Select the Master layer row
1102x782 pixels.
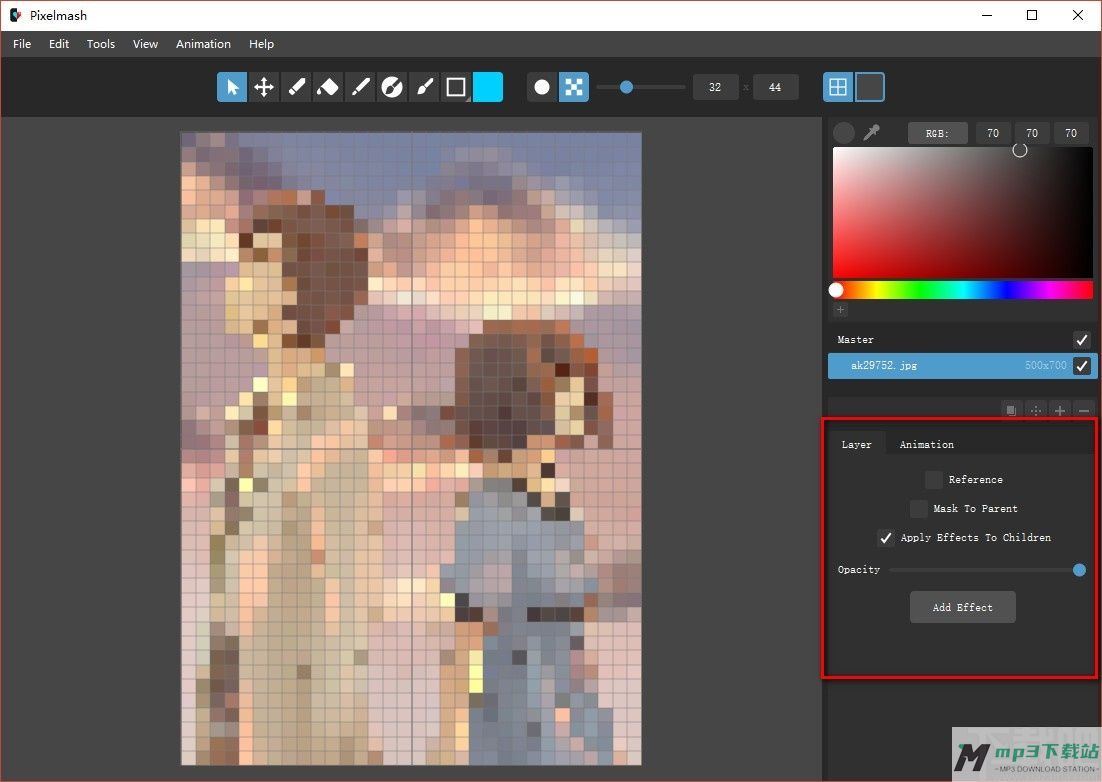[962, 340]
